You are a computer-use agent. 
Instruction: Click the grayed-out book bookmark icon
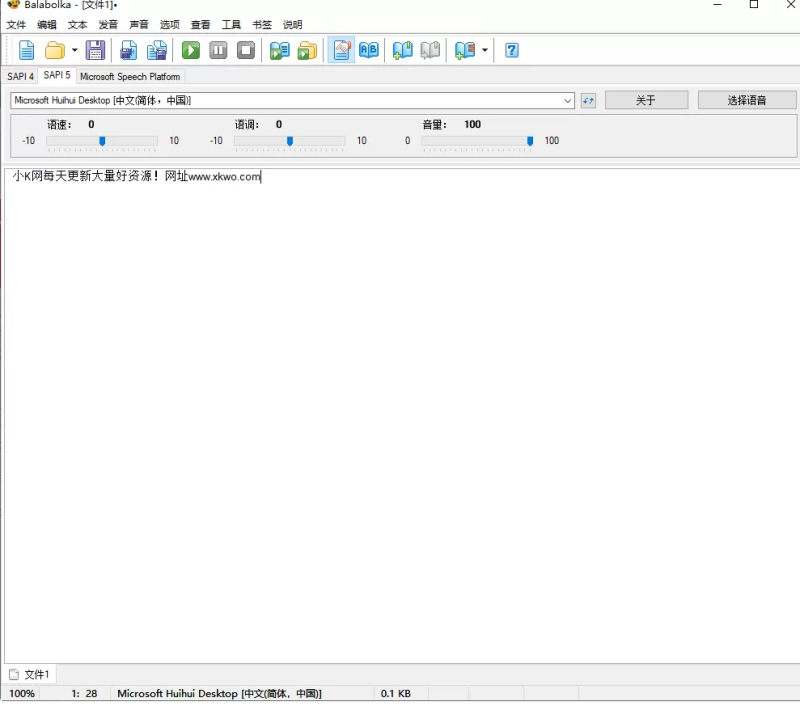(x=430, y=50)
